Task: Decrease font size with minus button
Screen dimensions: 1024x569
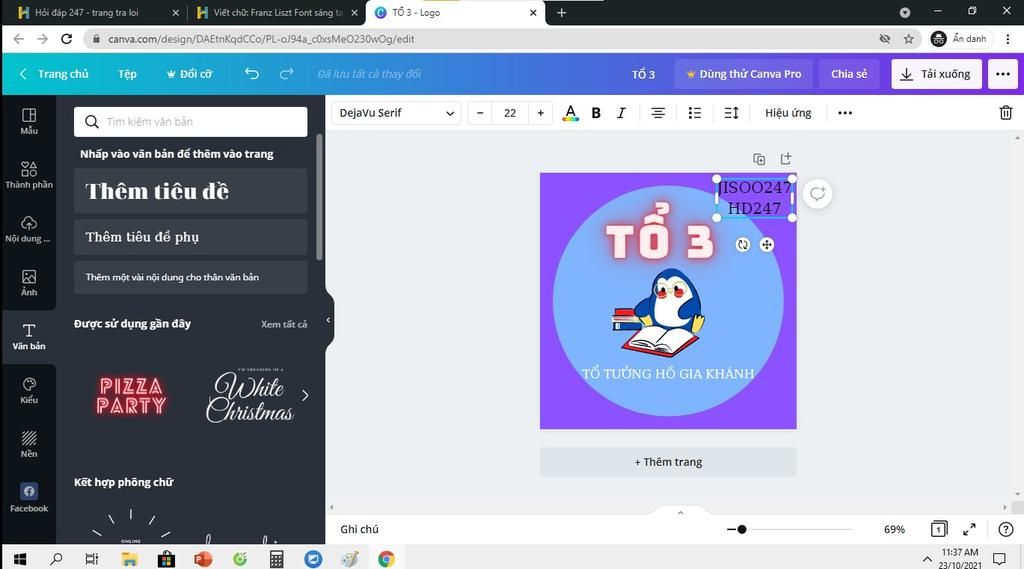Action: pyautogui.click(x=480, y=113)
